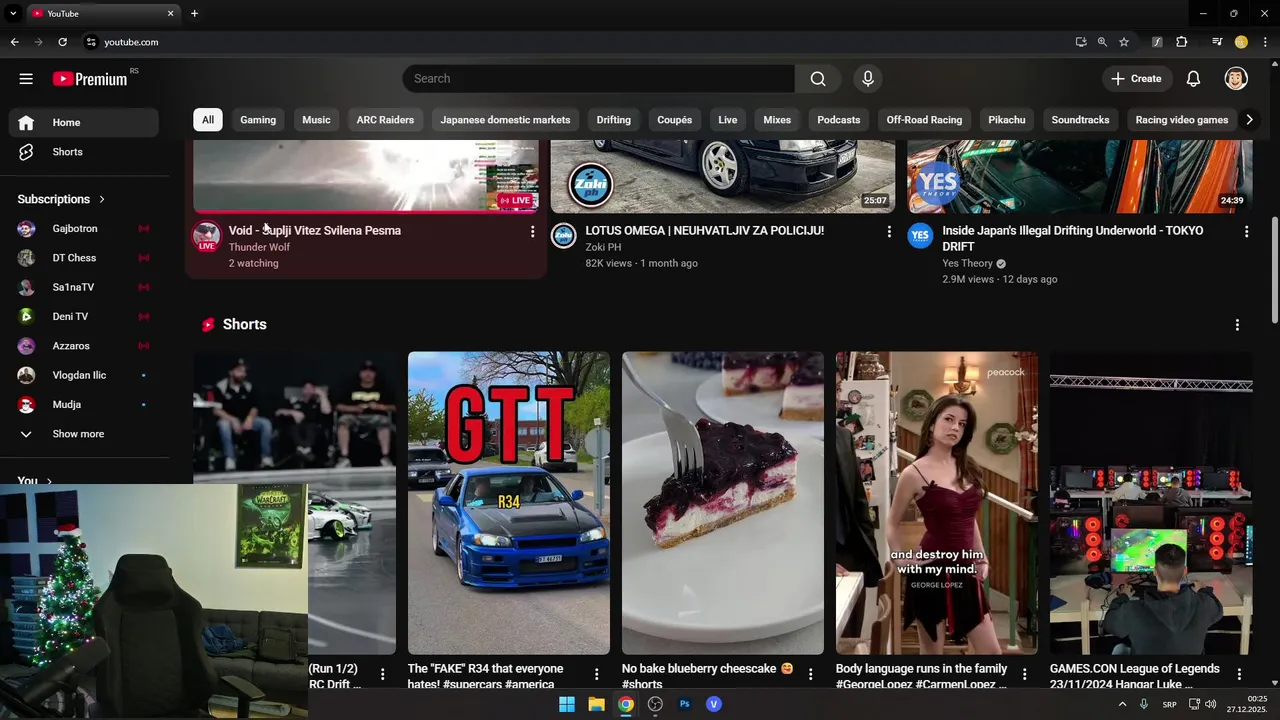This screenshot has width=1280, height=720.
Task: Select the Gaming filter chip
Action: click(x=258, y=120)
